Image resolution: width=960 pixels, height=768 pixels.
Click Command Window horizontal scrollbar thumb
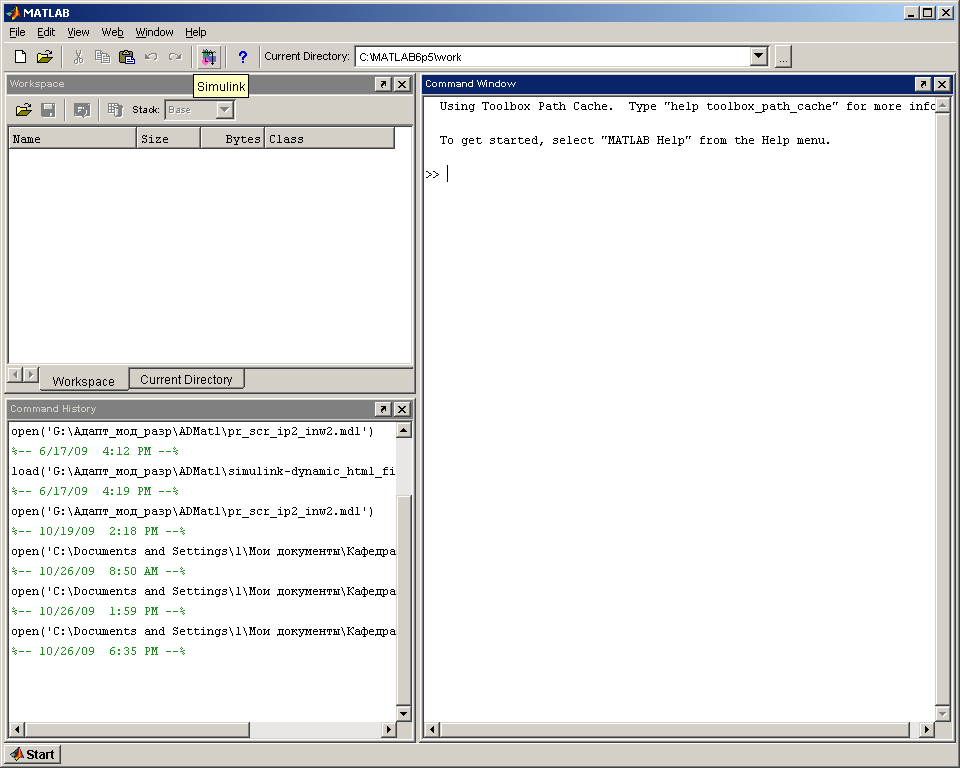point(675,729)
